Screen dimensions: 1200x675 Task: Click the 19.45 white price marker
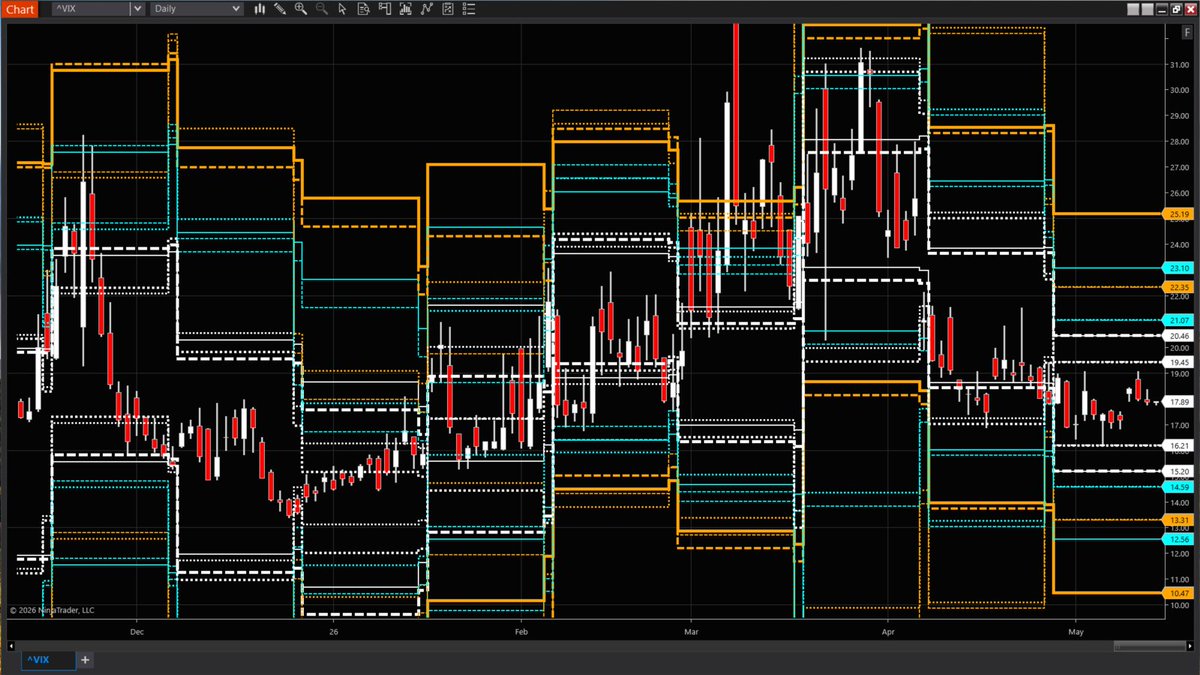1178,362
